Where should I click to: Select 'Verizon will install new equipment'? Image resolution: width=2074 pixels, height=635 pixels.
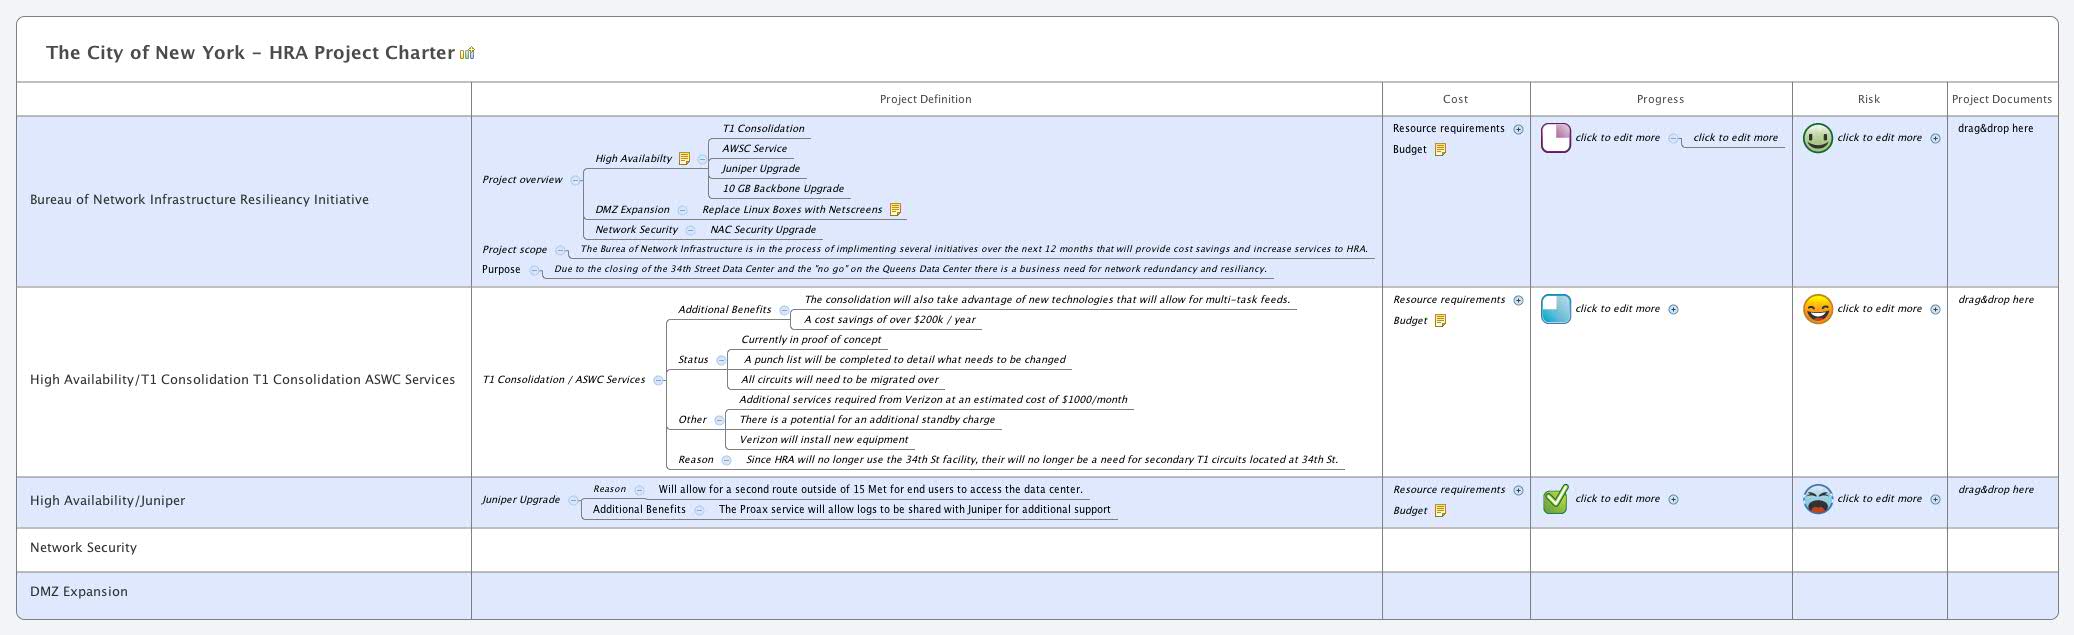(823, 440)
